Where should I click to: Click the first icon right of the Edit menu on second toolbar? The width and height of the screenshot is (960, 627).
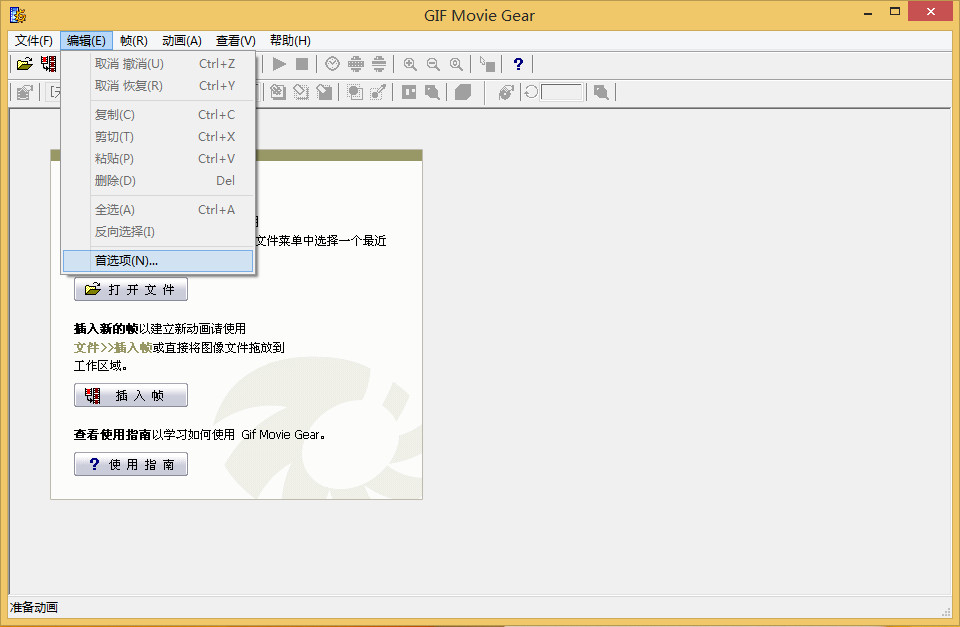[x=278, y=92]
